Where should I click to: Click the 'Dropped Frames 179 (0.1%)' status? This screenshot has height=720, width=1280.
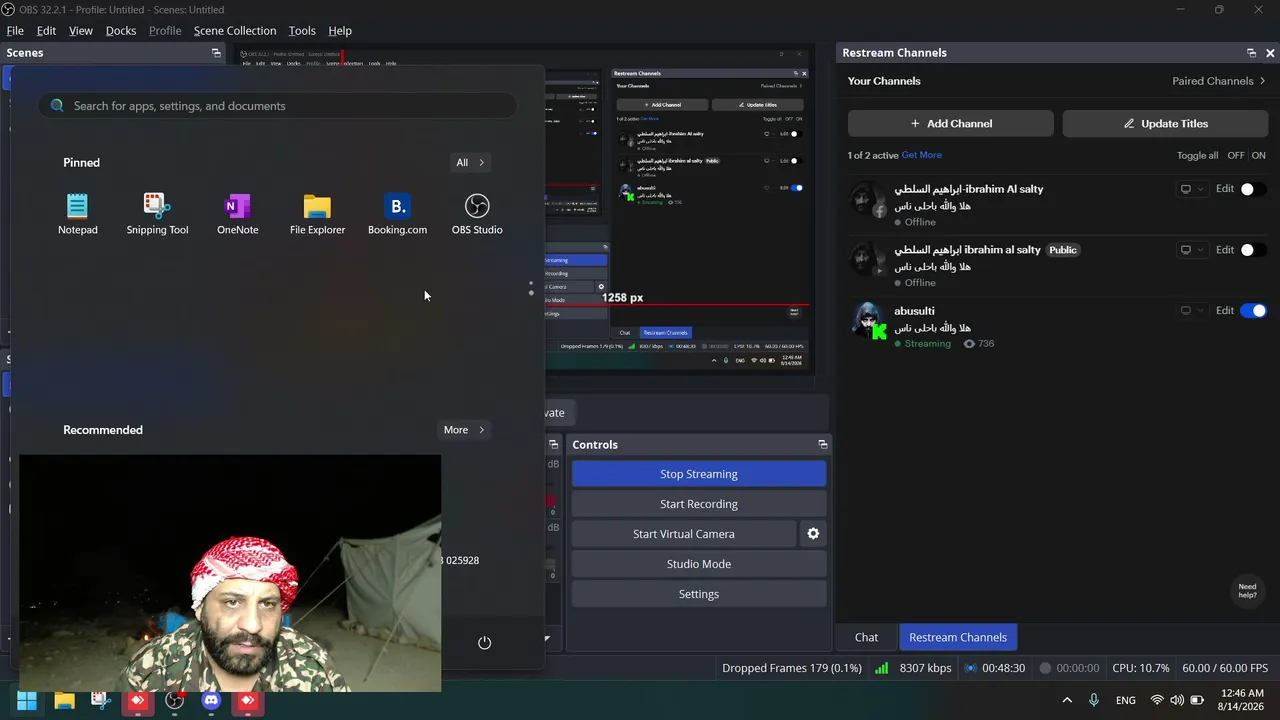pos(792,668)
